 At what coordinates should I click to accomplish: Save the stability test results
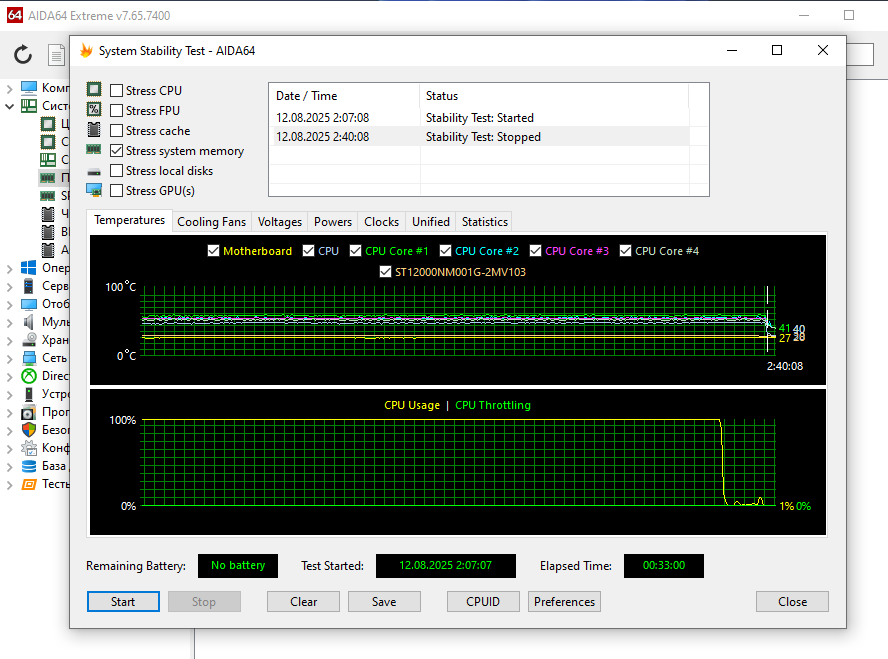384,602
